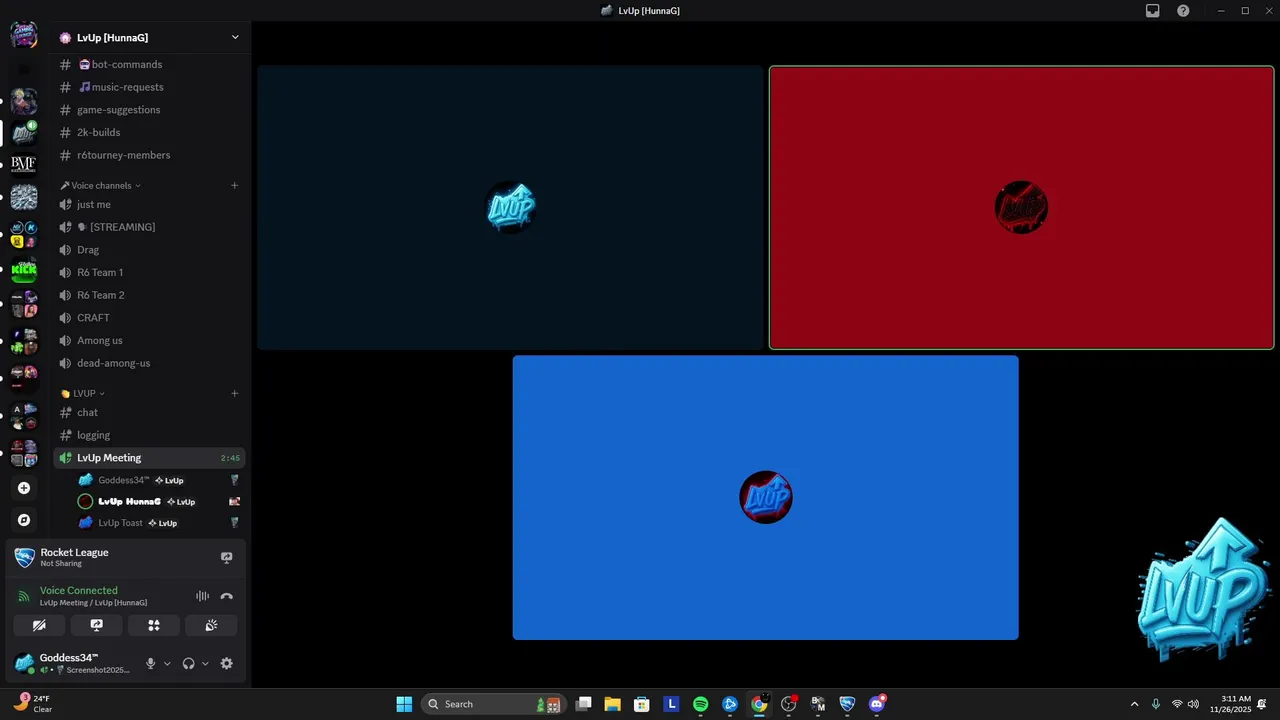The height and width of the screenshot is (720, 1280).
Task: Open the r6tourney-members channel
Action: 149,155
